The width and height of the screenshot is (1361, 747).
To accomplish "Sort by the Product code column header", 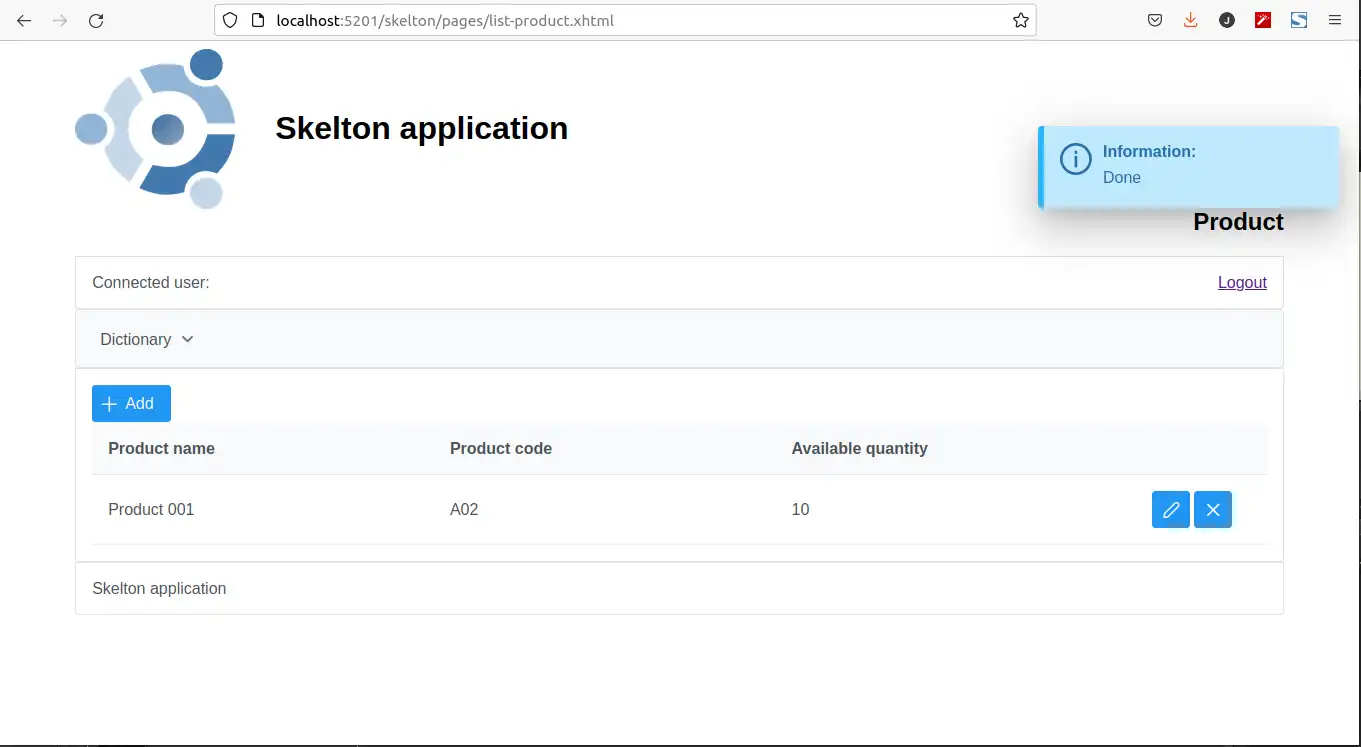I will tap(501, 449).
